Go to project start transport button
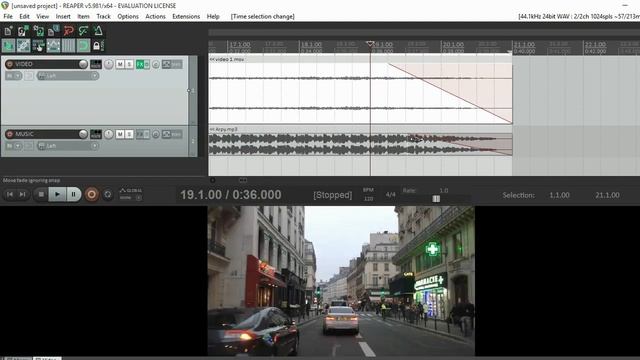The image size is (640, 360). pyautogui.click(x=10, y=194)
